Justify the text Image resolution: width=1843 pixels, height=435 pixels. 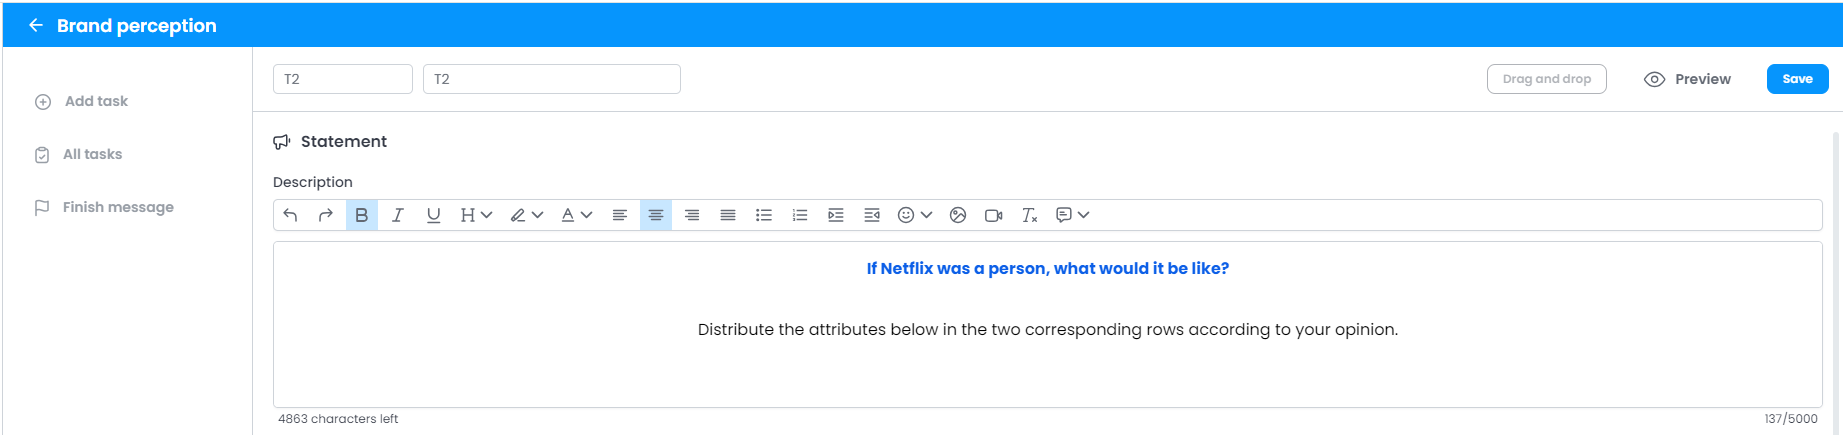(728, 215)
